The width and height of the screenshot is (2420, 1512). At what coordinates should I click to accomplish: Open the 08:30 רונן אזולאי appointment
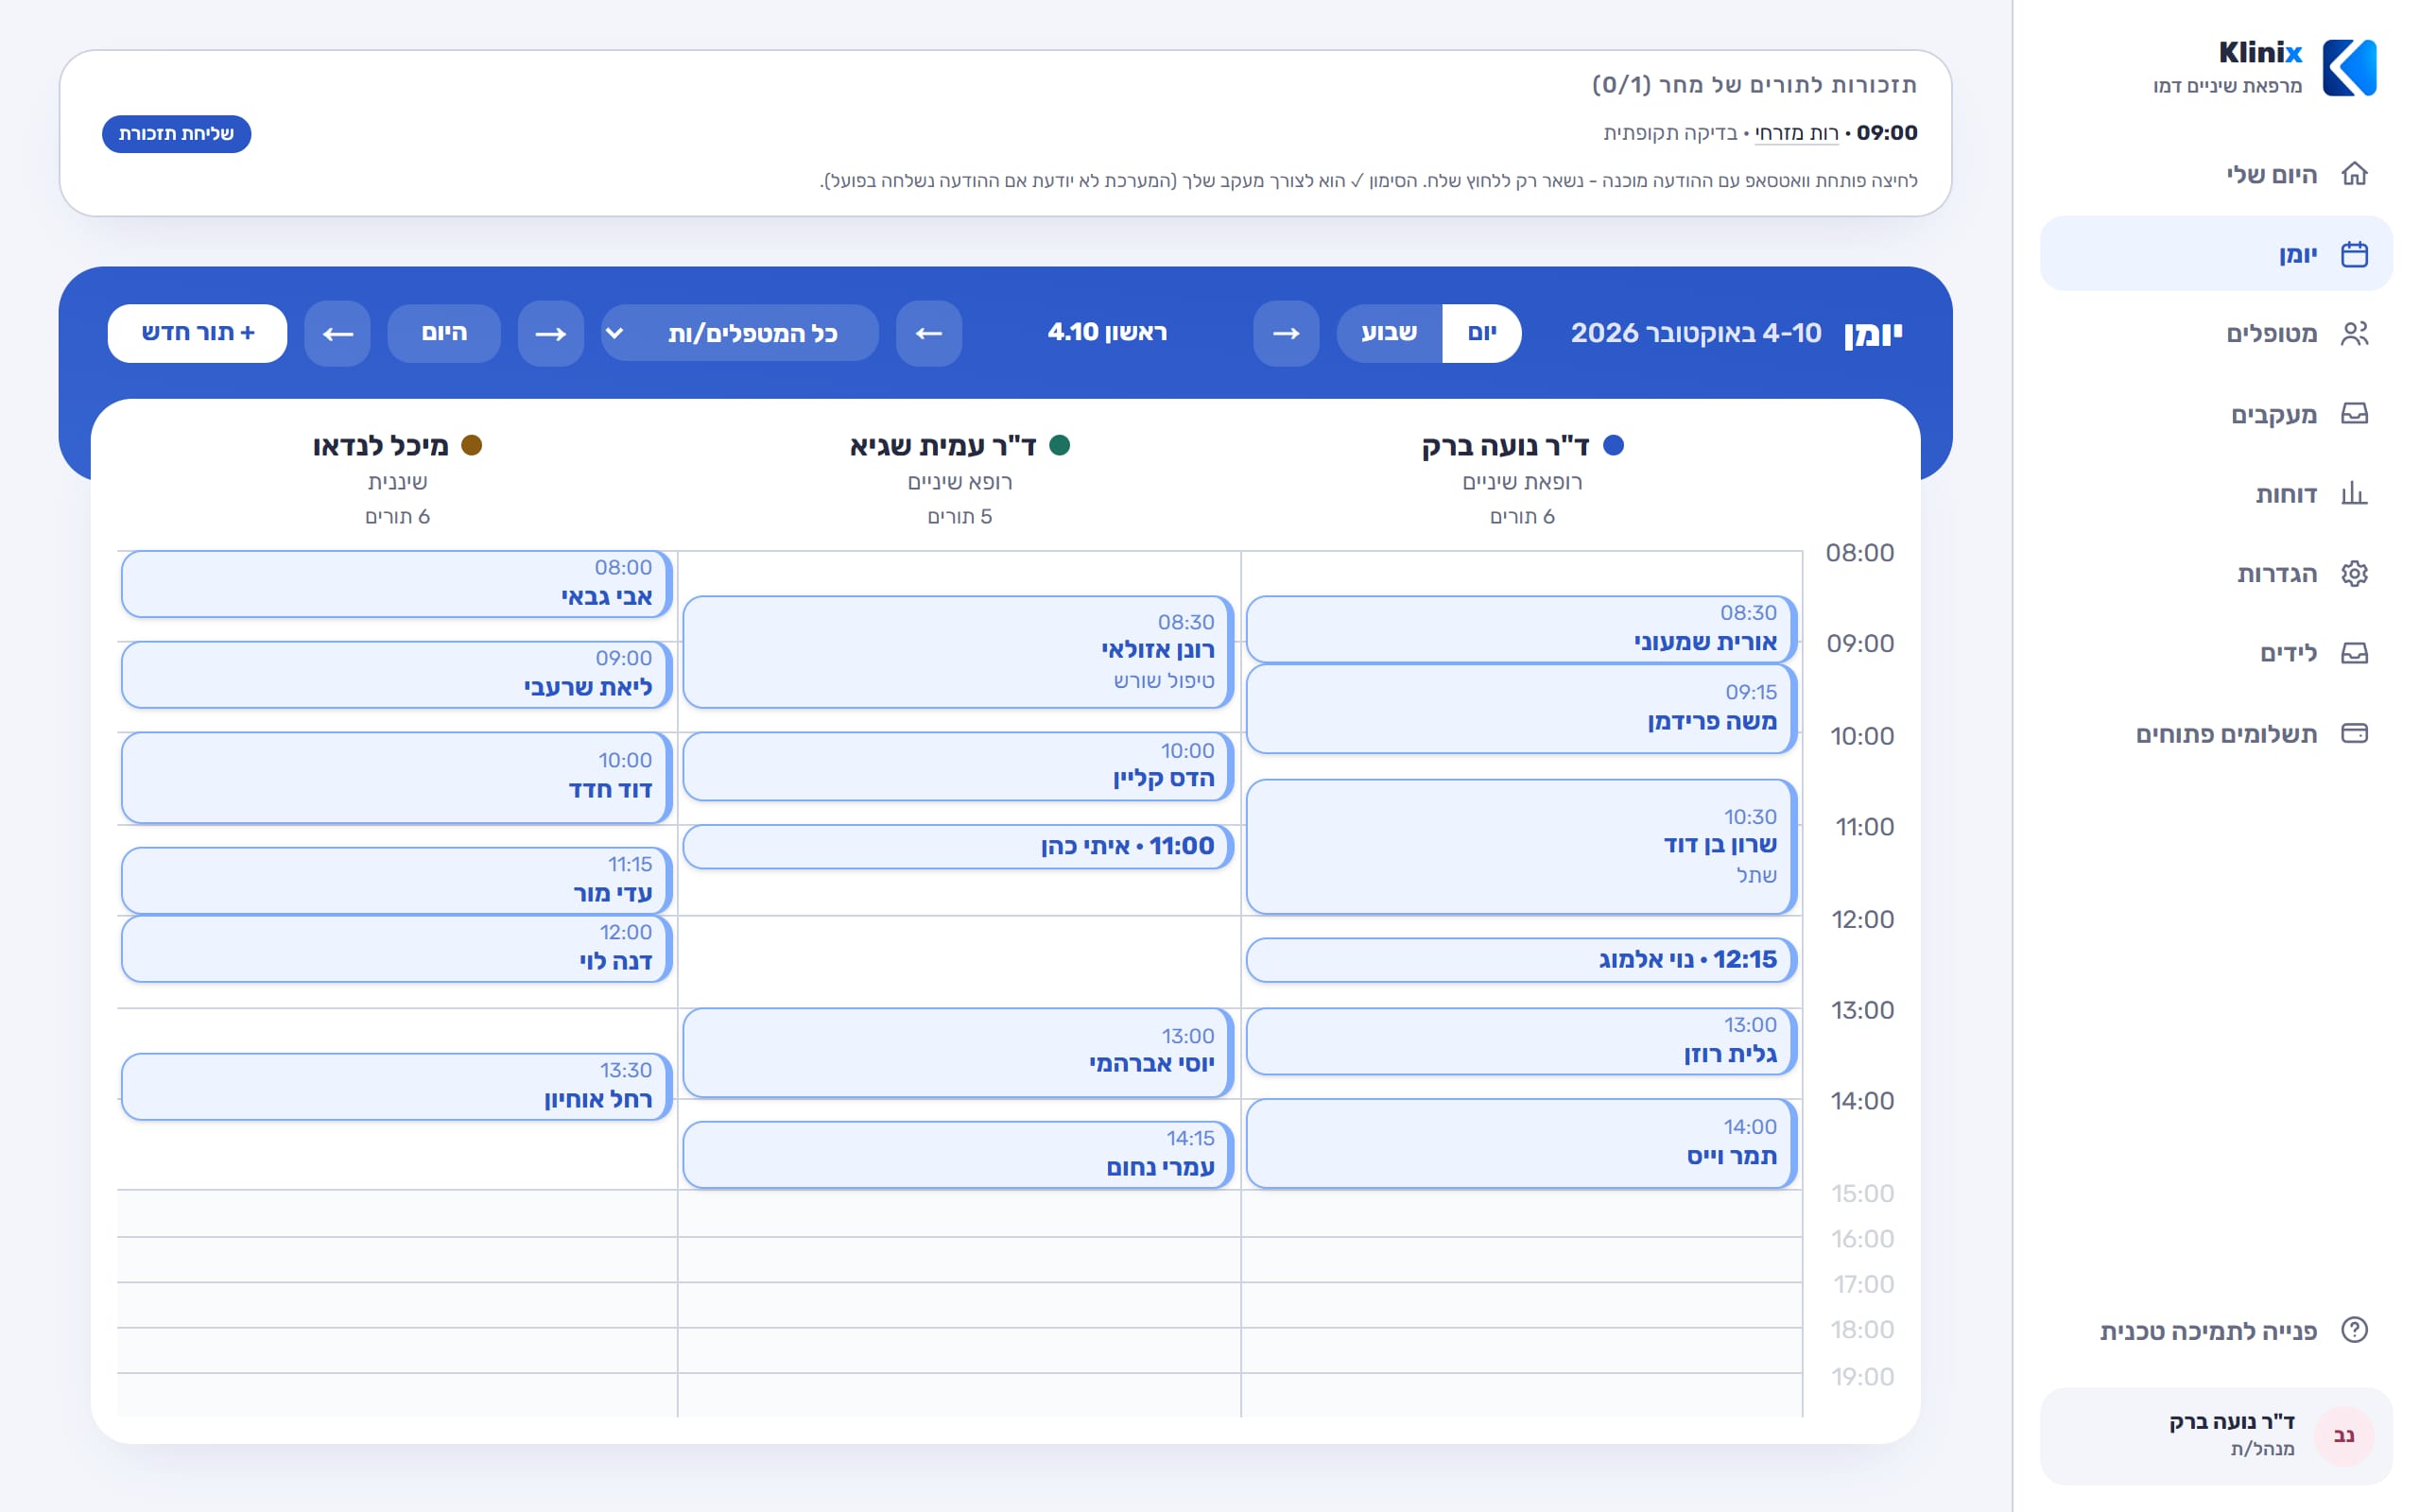pyautogui.click(x=958, y=652)
